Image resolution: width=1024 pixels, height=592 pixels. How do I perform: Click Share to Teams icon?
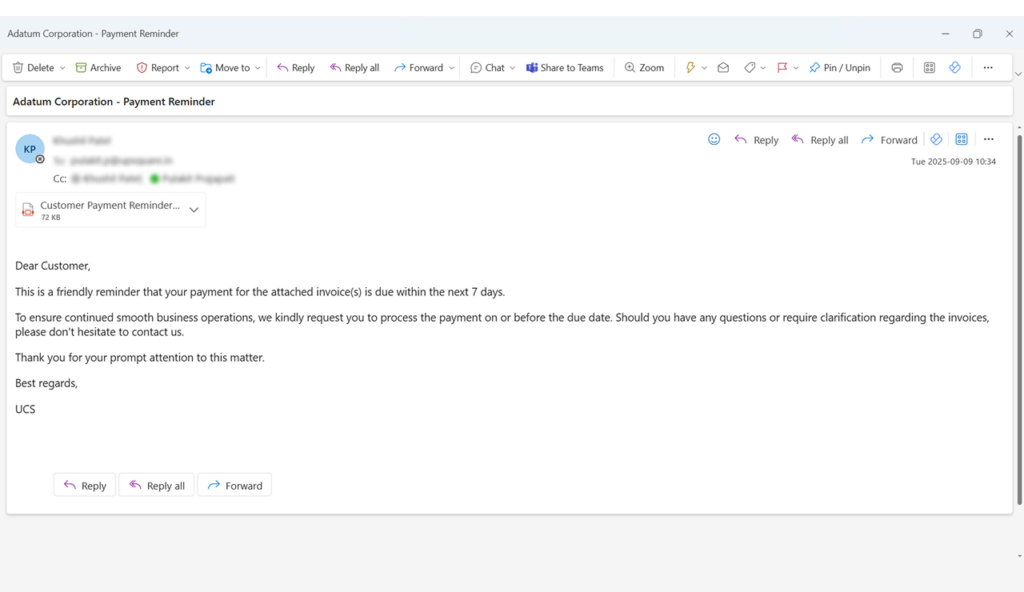coord(532,68)
